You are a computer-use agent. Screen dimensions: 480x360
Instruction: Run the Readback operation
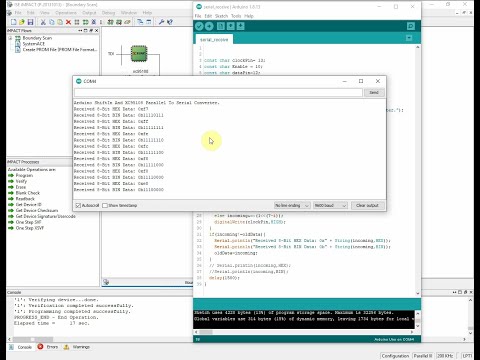(25, 199)
